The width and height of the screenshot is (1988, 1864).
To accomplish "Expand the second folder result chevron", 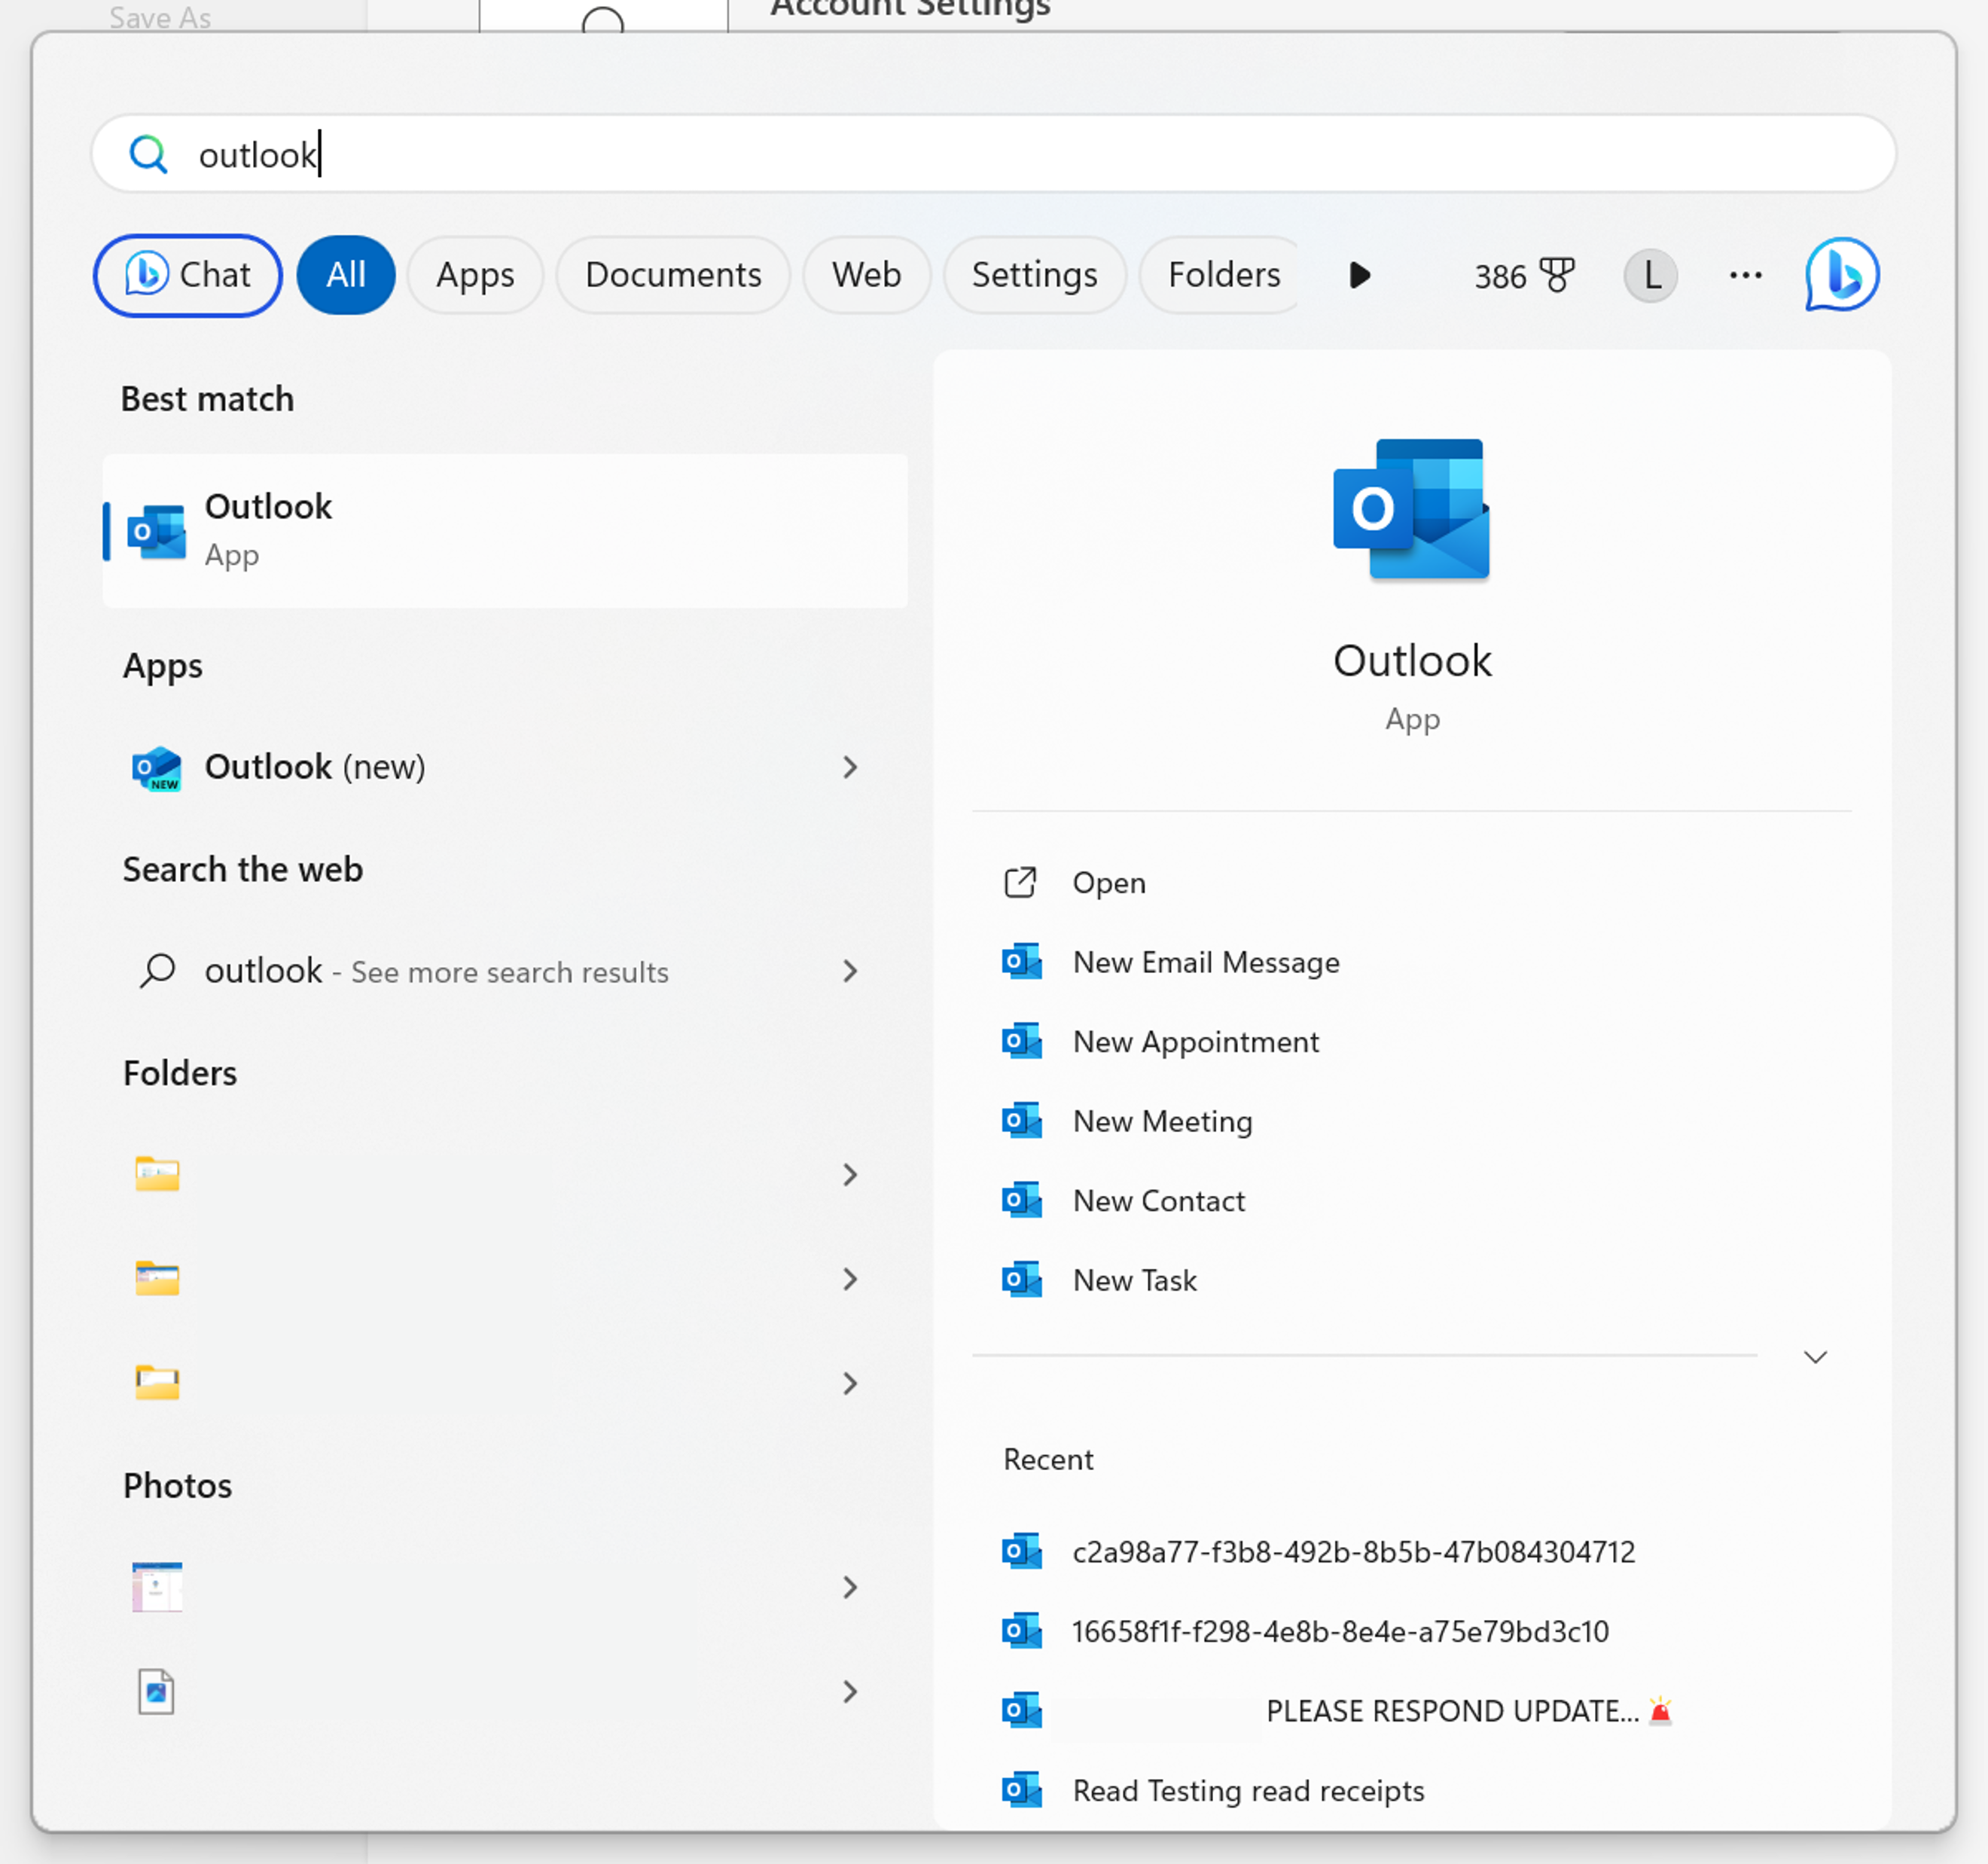I will tap(849, 1279).
